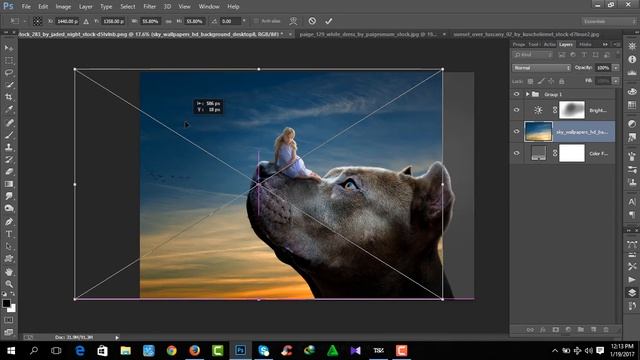Select the Zoom tool
The image size is (640, 360).
pos(9,284)
